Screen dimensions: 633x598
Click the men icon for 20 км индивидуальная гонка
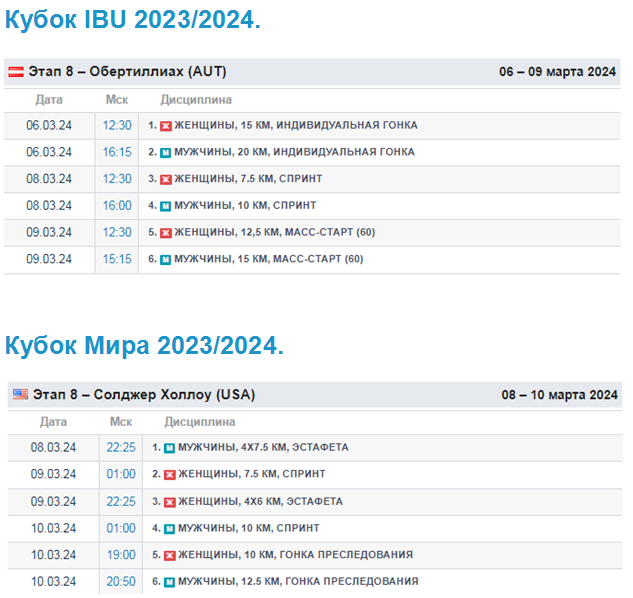click(166, 153)
